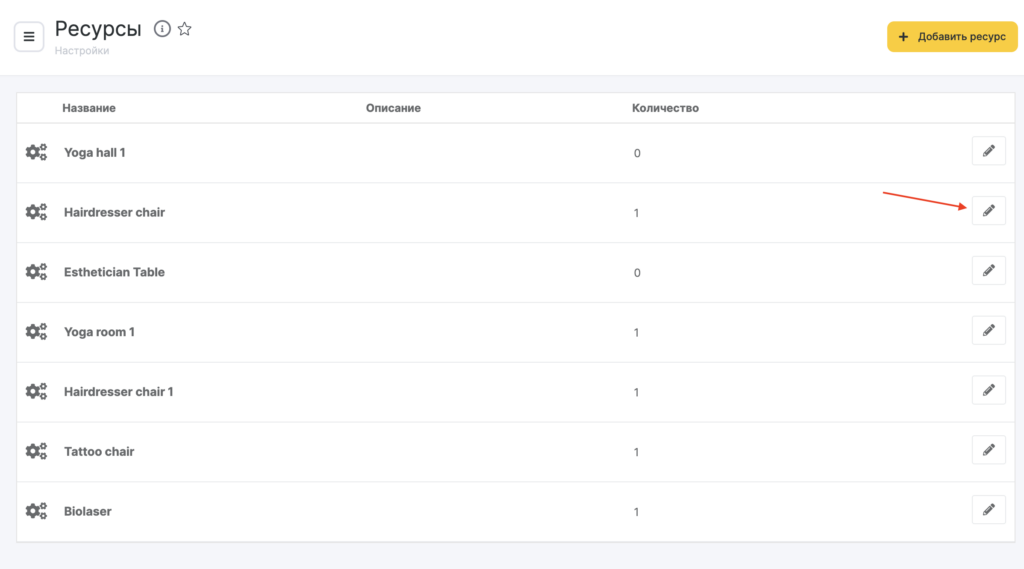Select the Yoga room 1 name
Screen dimensions: 1024x569
99,332
